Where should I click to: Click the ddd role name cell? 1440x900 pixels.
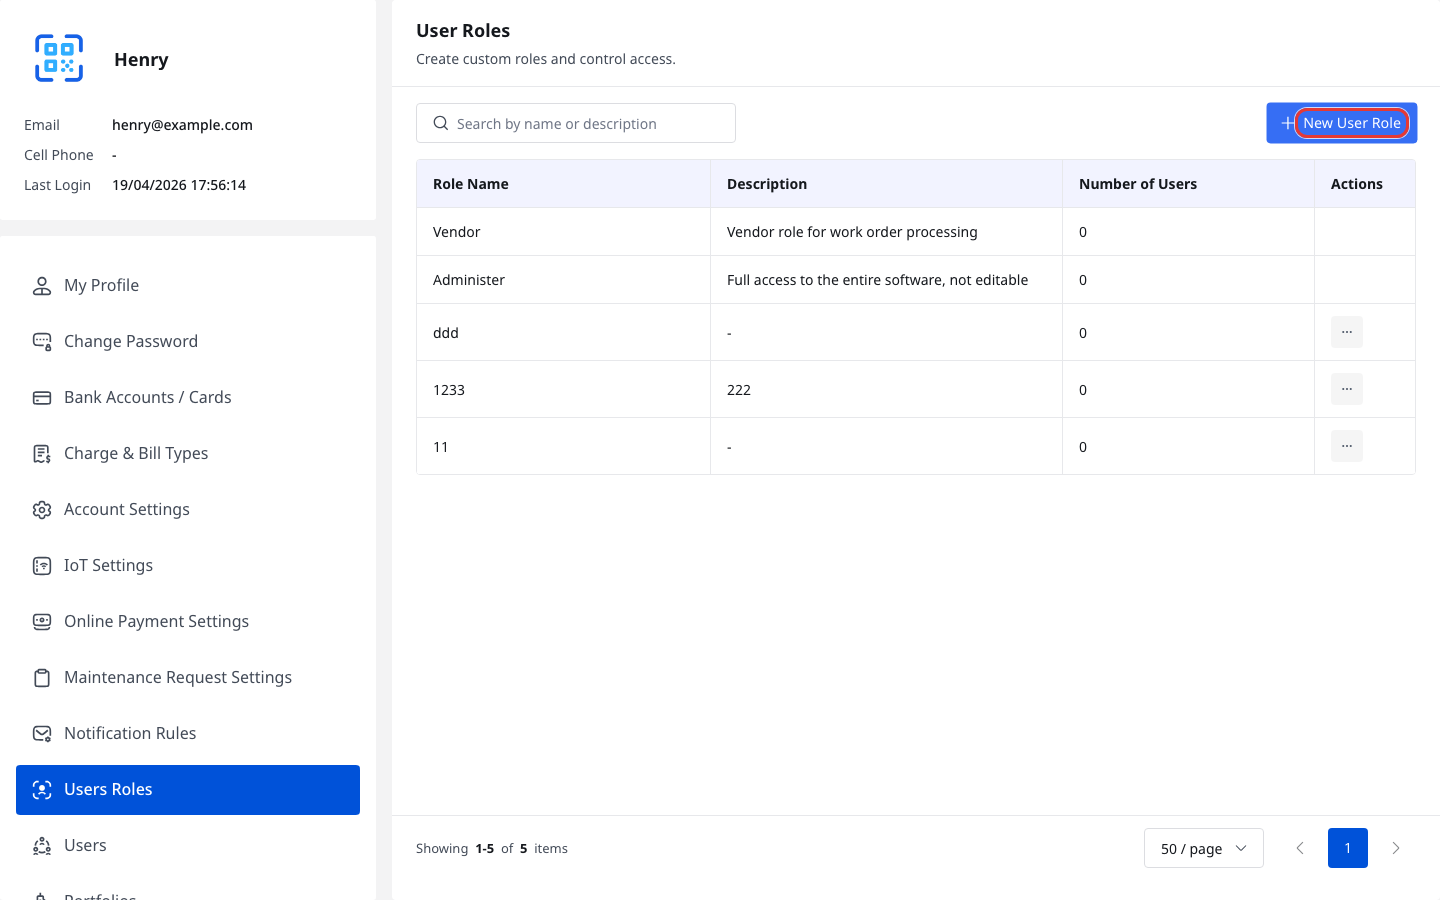(564, 332)
